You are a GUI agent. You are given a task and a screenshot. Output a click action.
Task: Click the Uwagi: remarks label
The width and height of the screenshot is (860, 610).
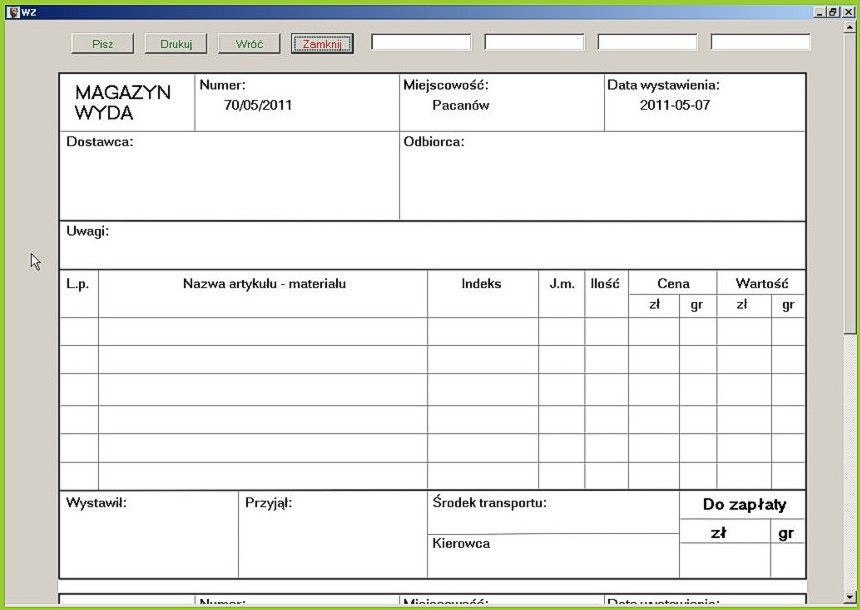88,231
